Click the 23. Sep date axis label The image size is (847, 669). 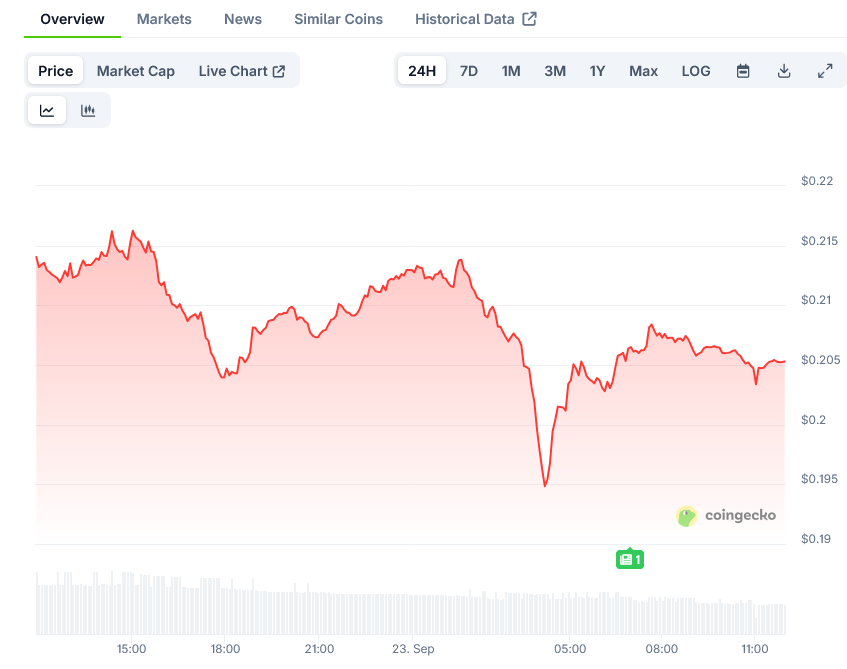(x=413, y=648)
